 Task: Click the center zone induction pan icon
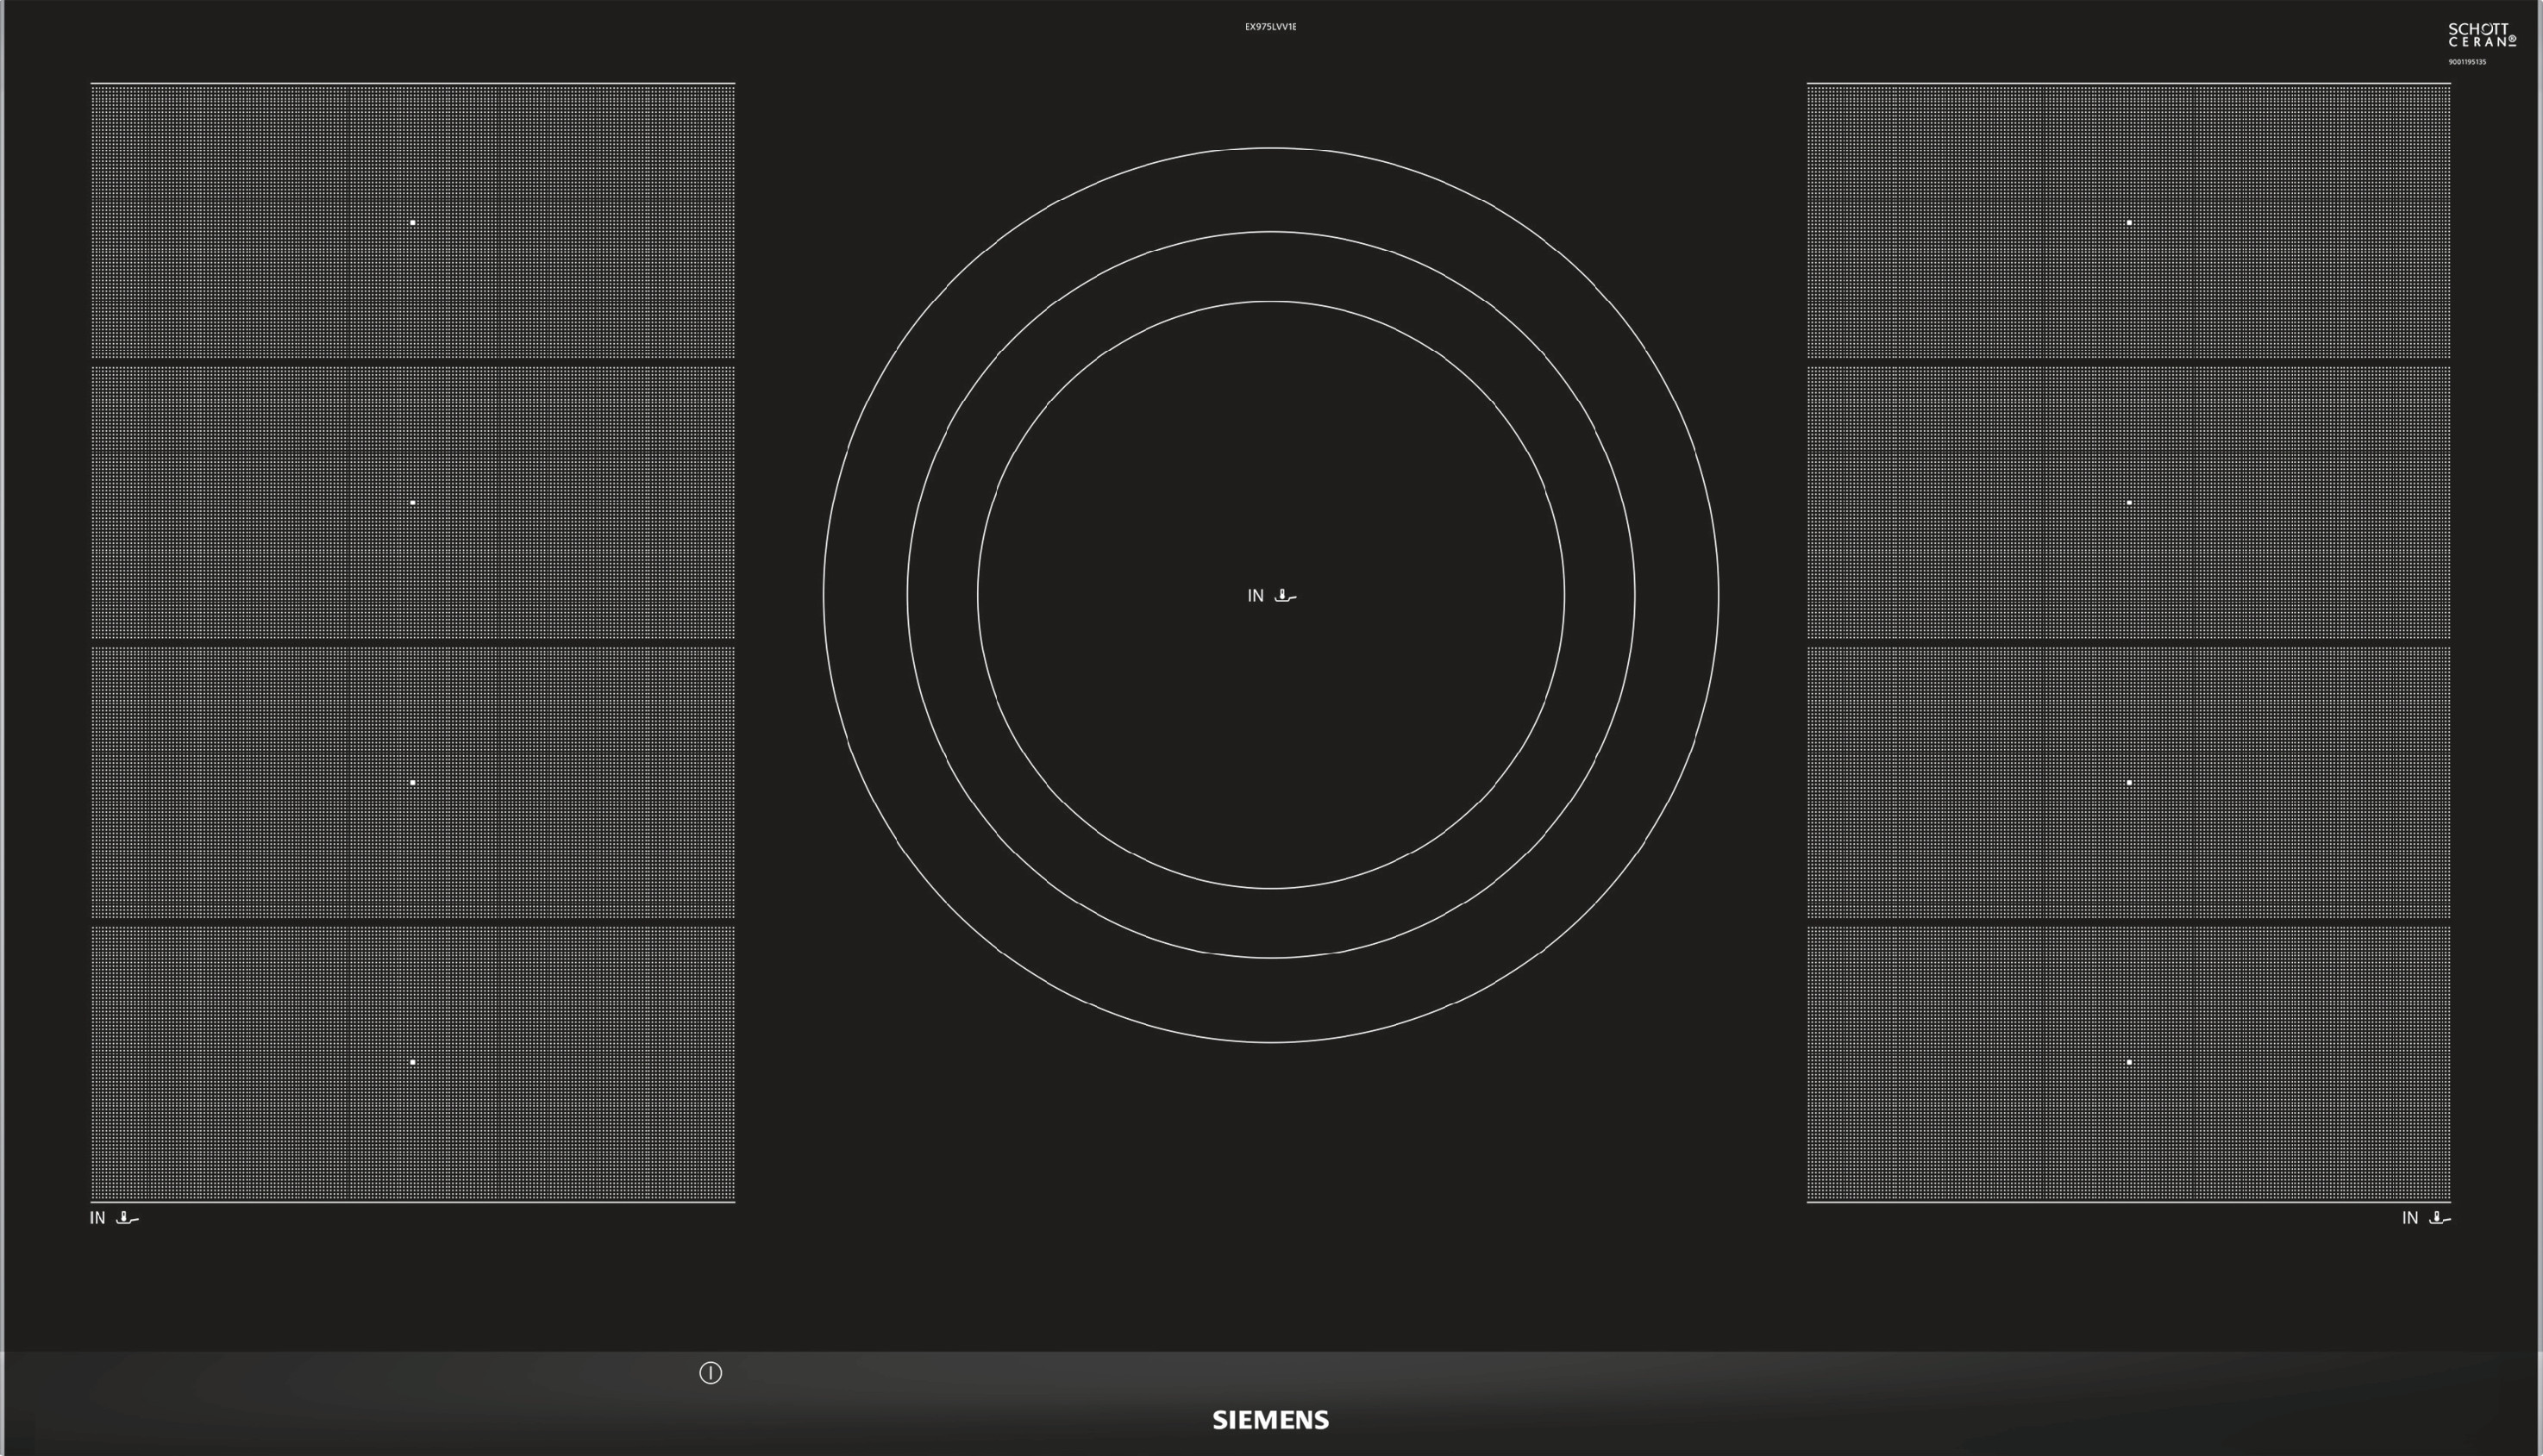[1285, 596]
